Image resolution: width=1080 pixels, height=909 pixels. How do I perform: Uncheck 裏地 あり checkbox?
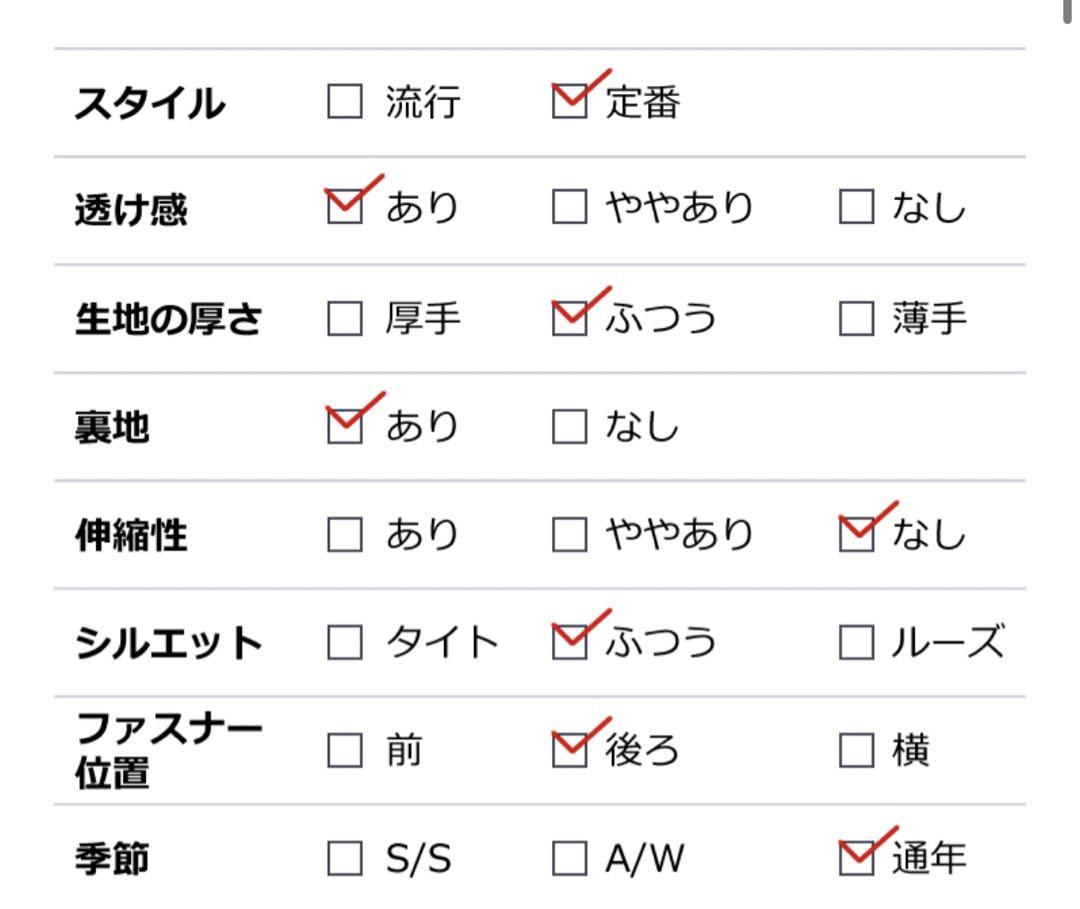coord(344,426)
